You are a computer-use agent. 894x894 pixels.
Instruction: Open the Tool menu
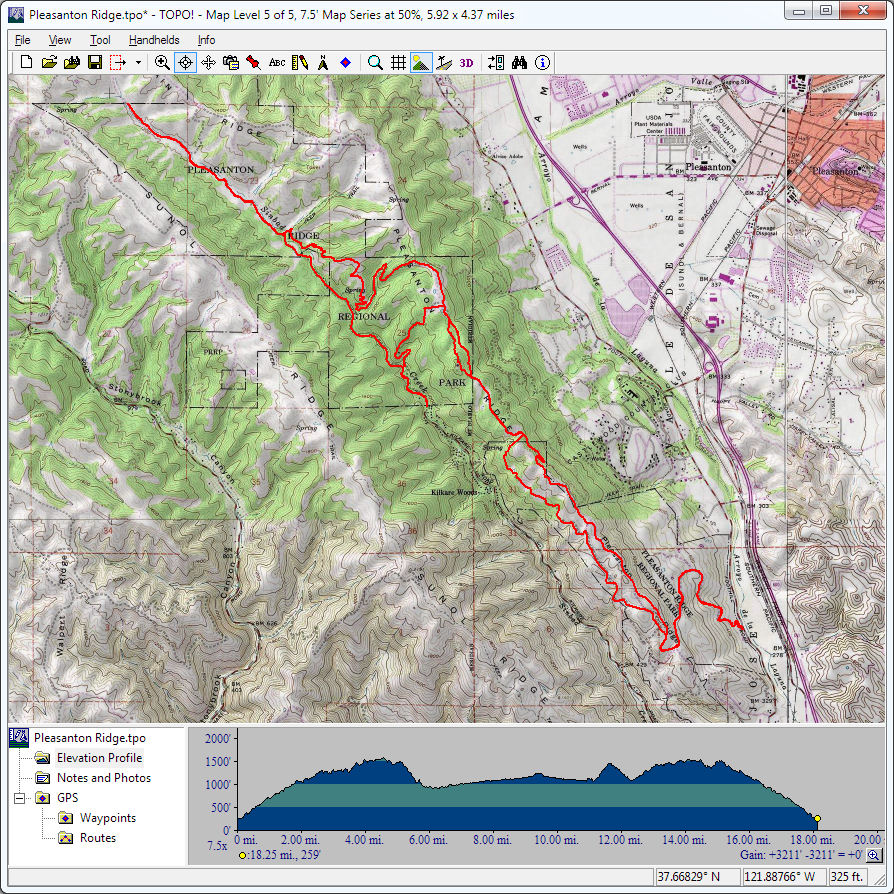coord(100,40)
